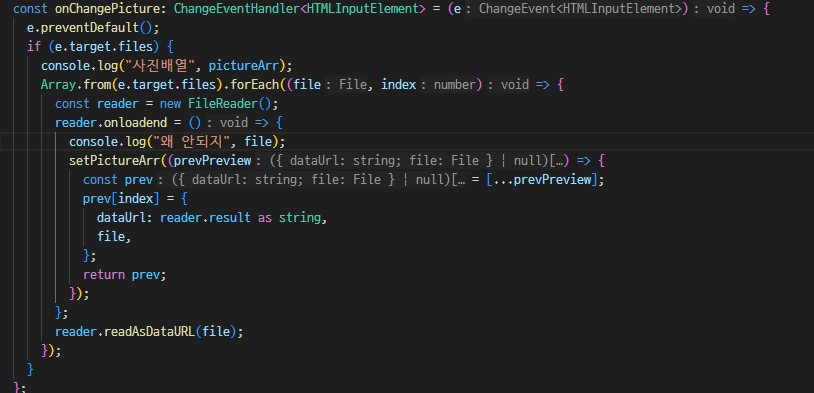This screenshot has height=393, width=814.
Task: Click the FileReader constructor name
Action: [223, 104]
